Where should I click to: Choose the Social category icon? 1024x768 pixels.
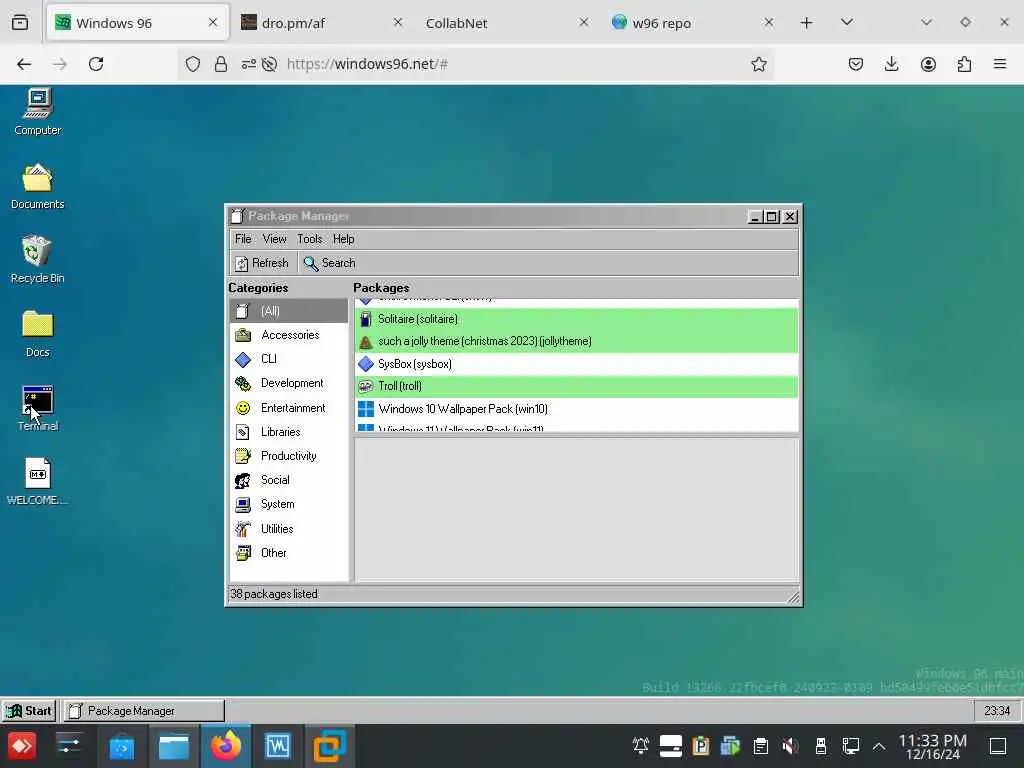pos(243,481)
